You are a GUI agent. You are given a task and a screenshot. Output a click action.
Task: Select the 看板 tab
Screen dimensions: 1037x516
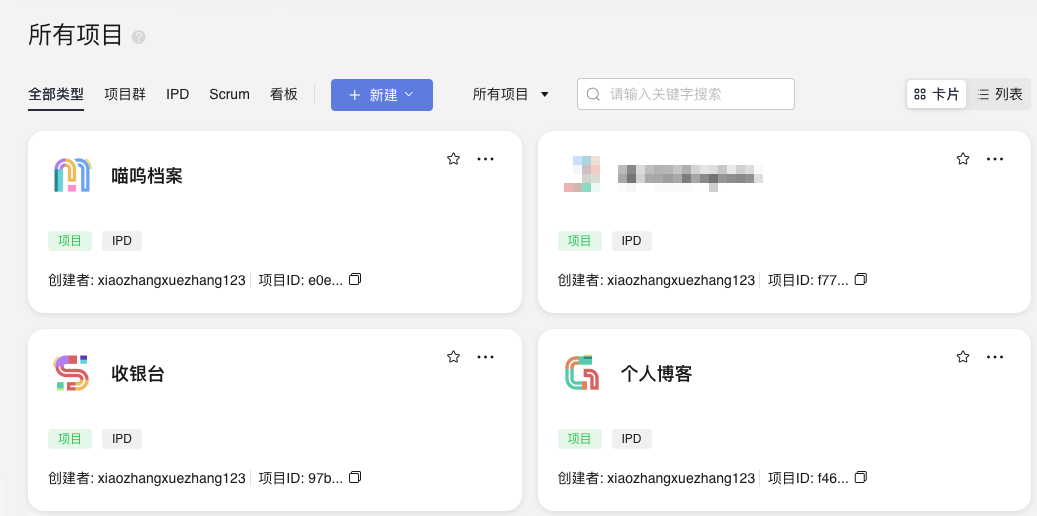tap(284, 94)
